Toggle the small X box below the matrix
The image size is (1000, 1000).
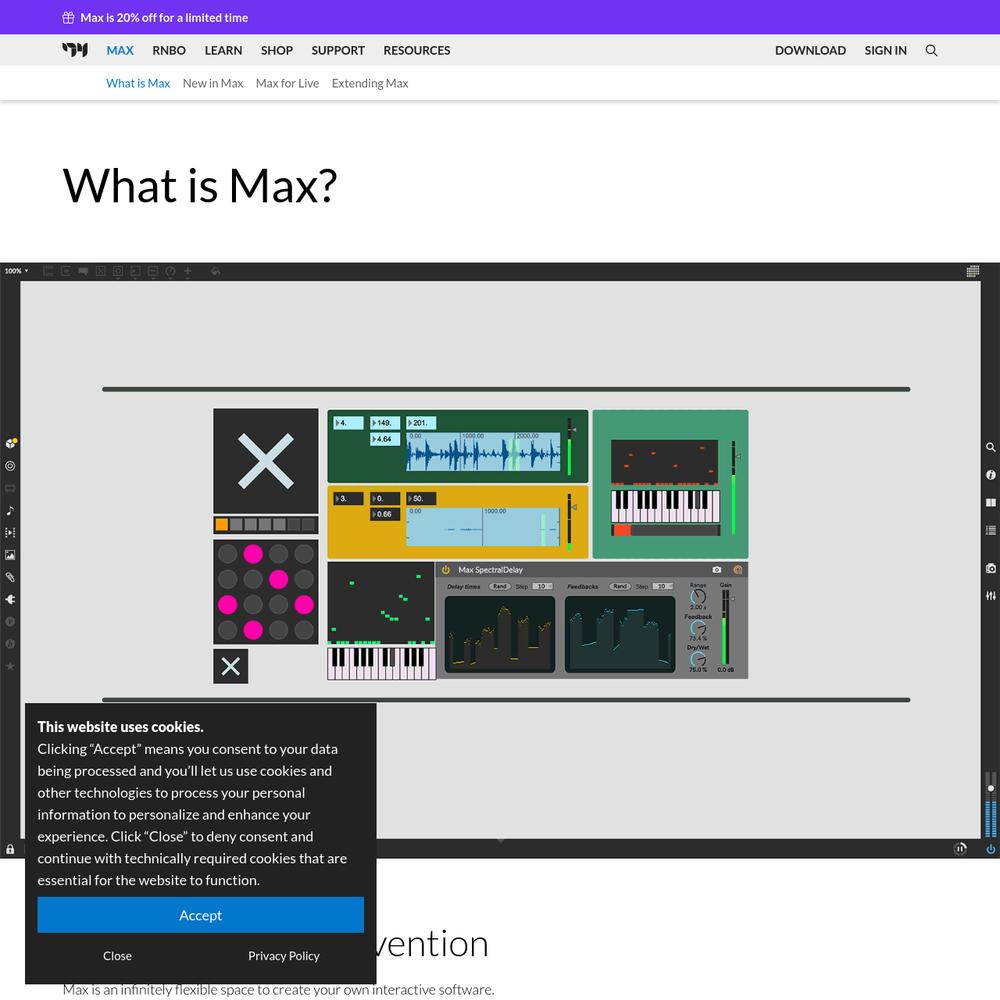coord(230,666)
